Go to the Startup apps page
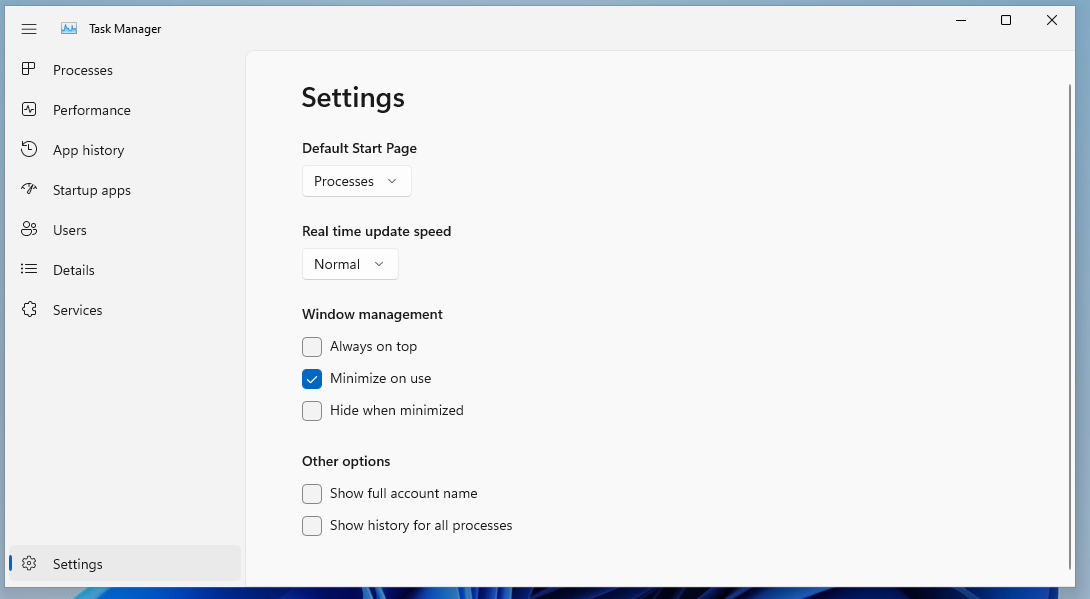The height and width of the screenshot is (599, 1090). 92,190
